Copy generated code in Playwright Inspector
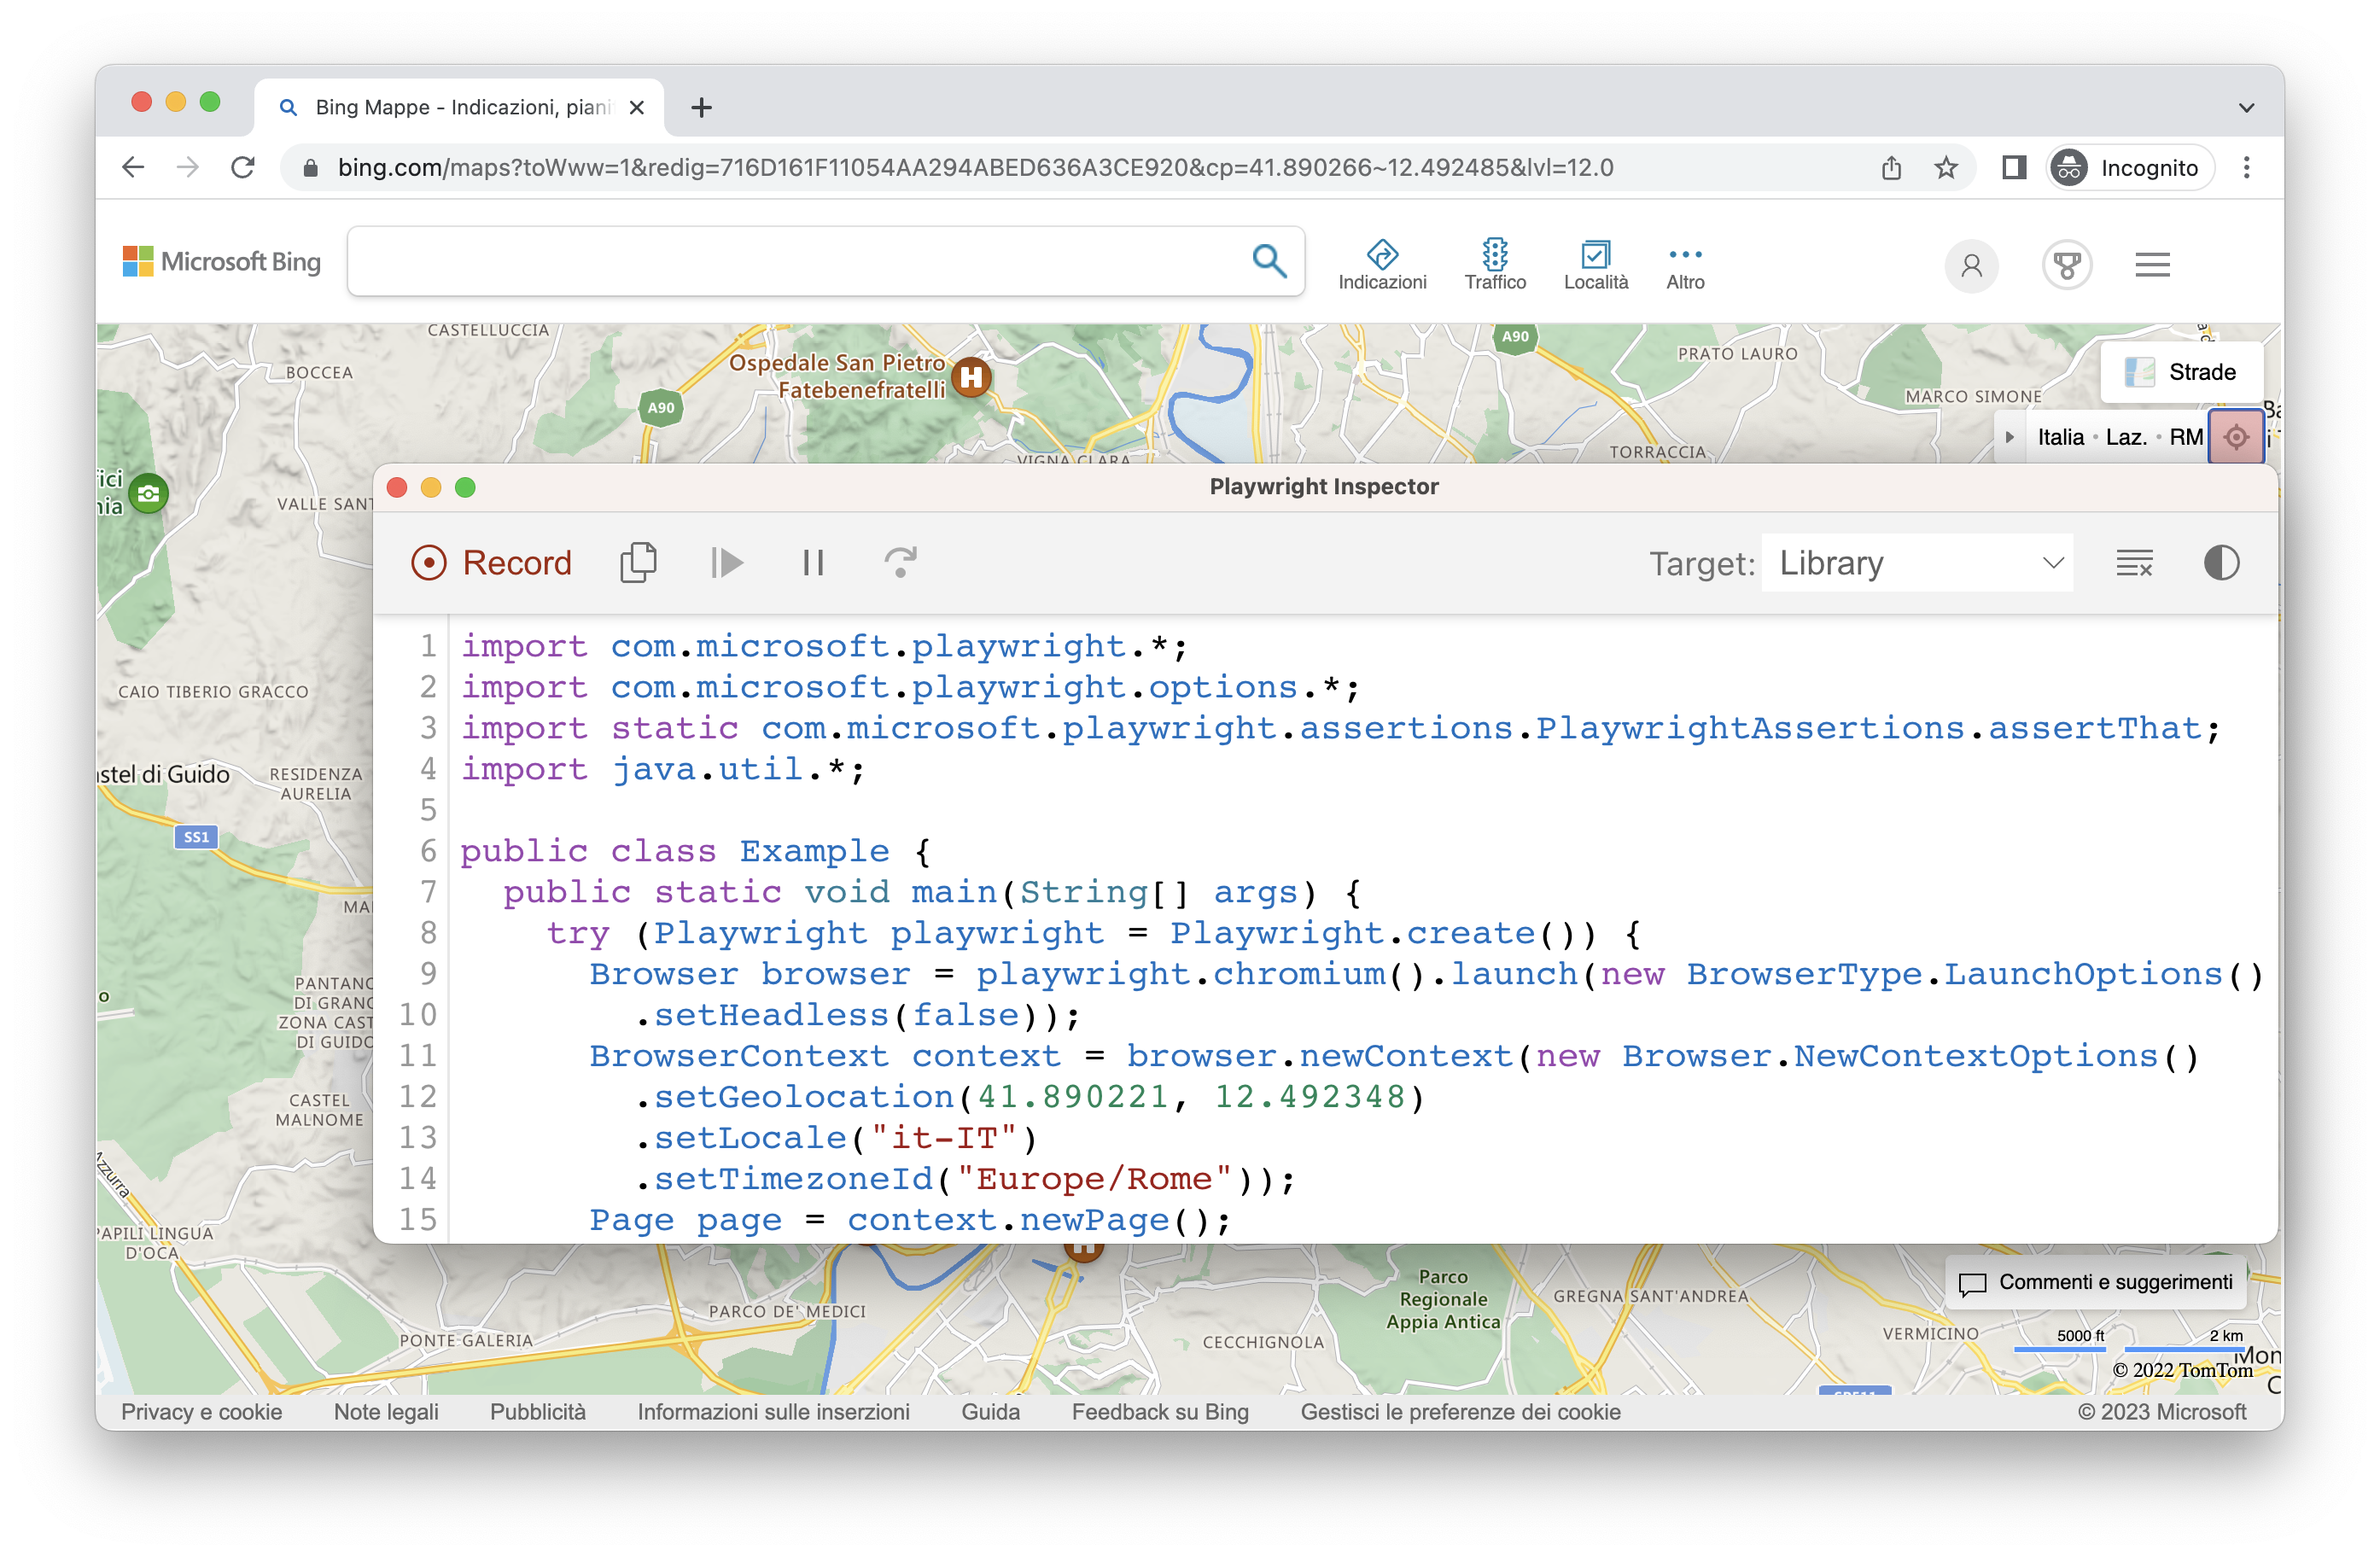 pyautogui.click(x=638, y=563)
